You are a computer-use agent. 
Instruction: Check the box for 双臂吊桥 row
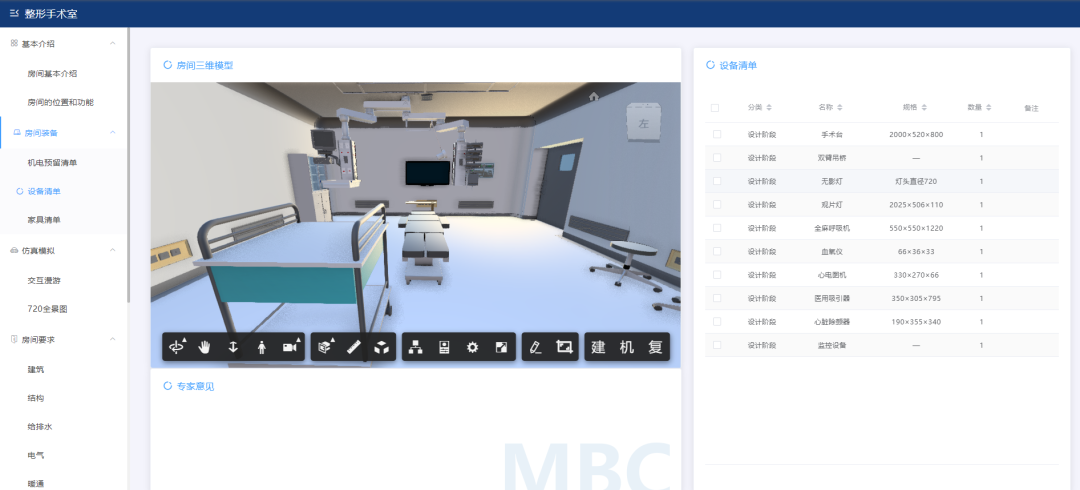click(x=717, y=158)
